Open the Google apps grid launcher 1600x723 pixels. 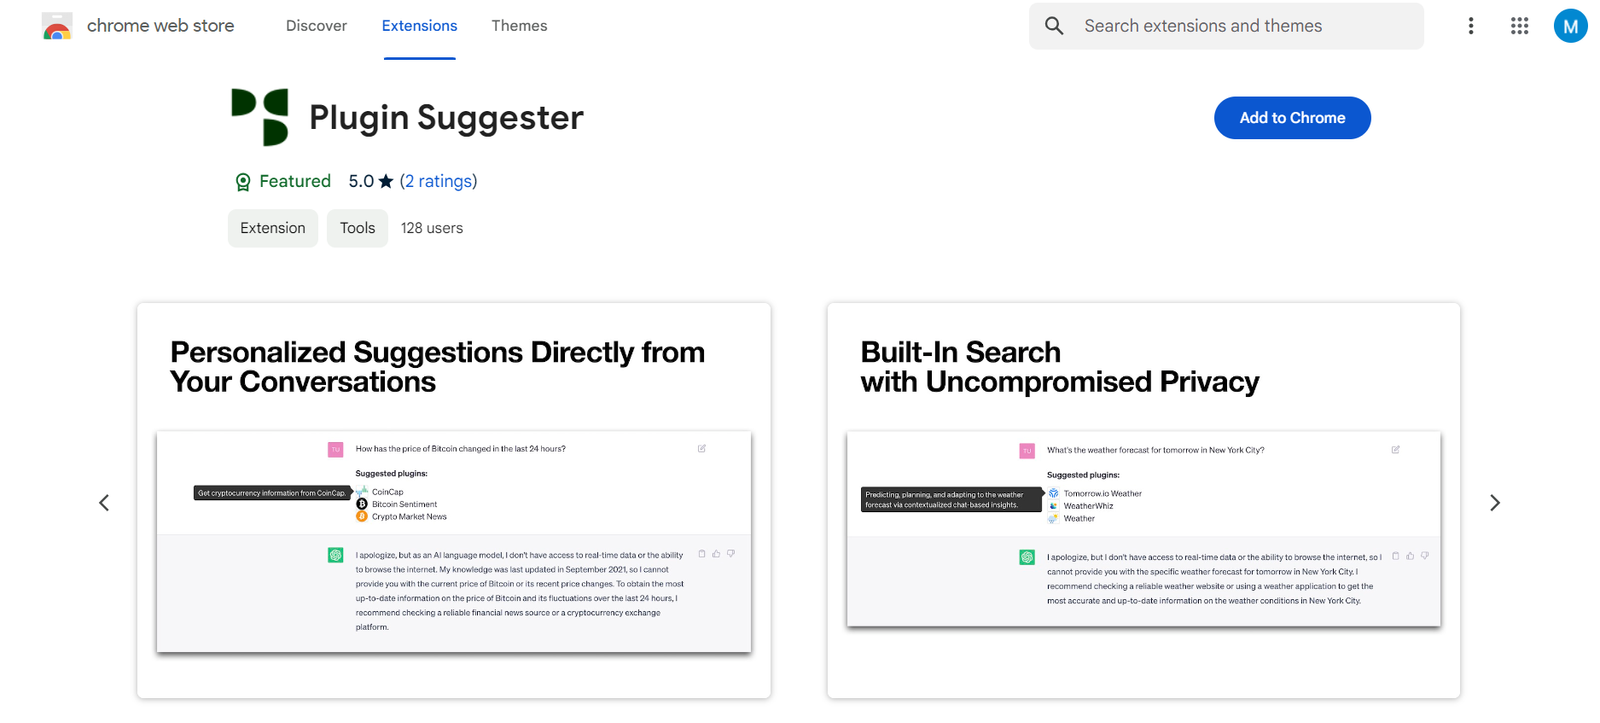point(1519,26)
